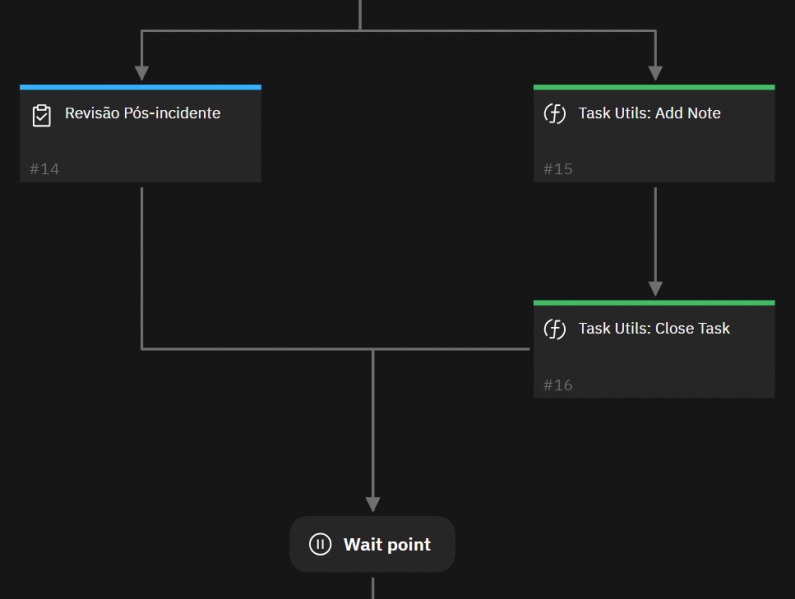Select the connector line below Wait point
The height and width of the screenshot is (599, 795).
373,587
